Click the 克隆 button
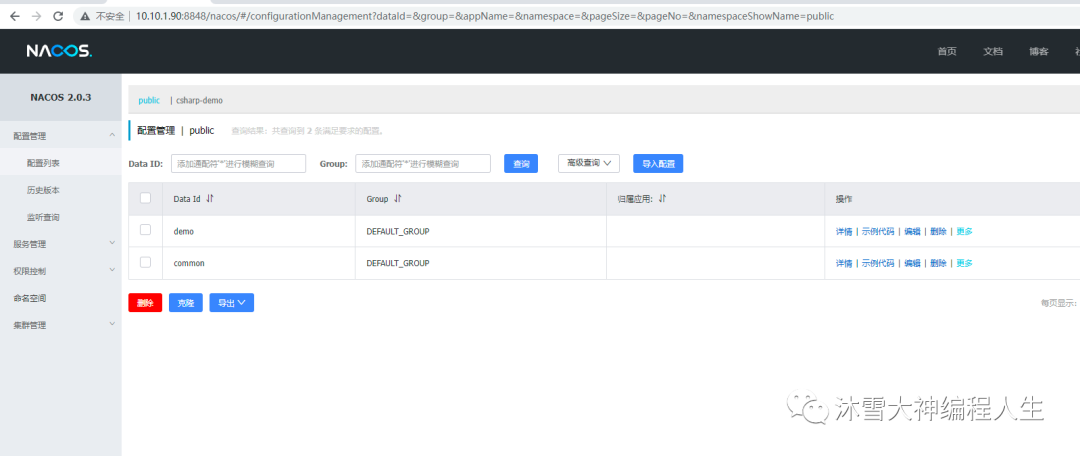This screenshot has height=456, width=1080. click(185, 303)
